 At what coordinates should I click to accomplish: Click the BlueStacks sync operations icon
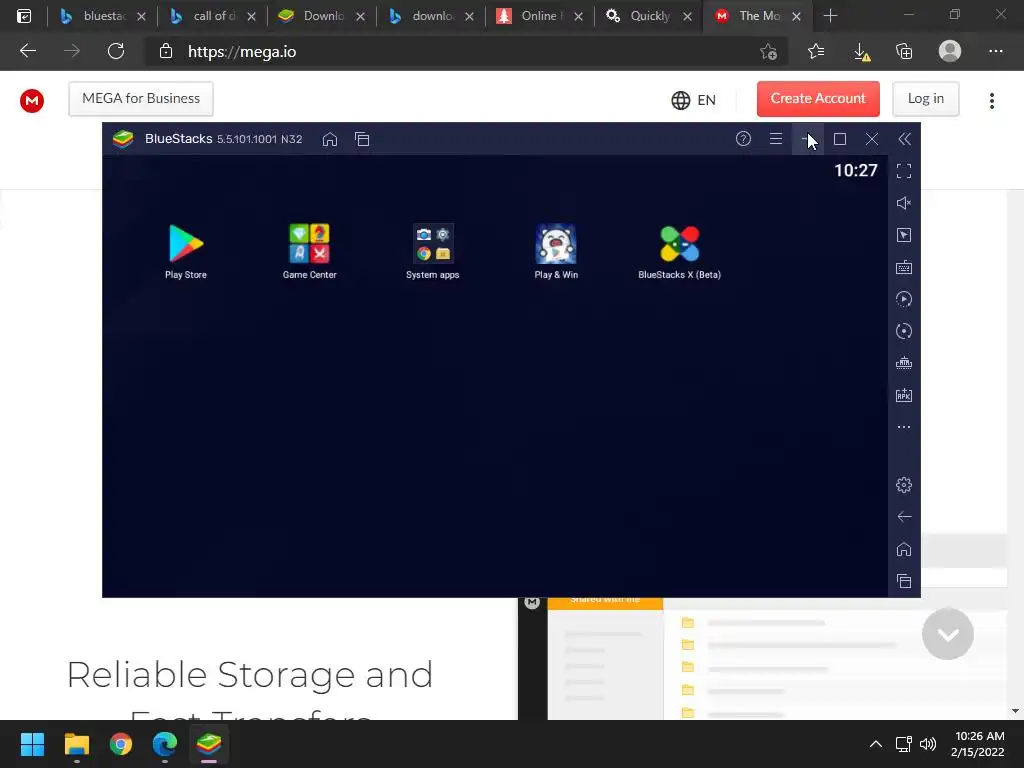tap(904, 331)
